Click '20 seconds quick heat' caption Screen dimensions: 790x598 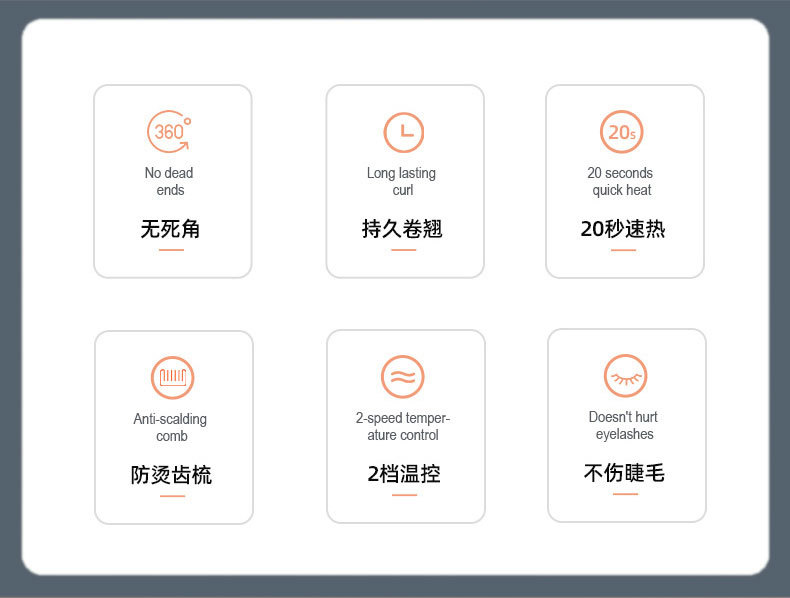(621, 182)
